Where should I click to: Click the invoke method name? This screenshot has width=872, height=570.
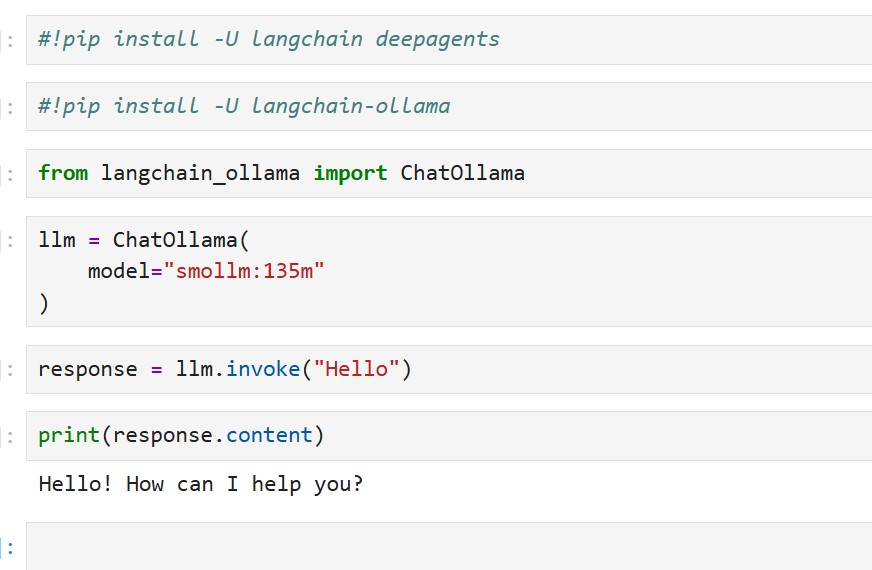pos(263,369)
